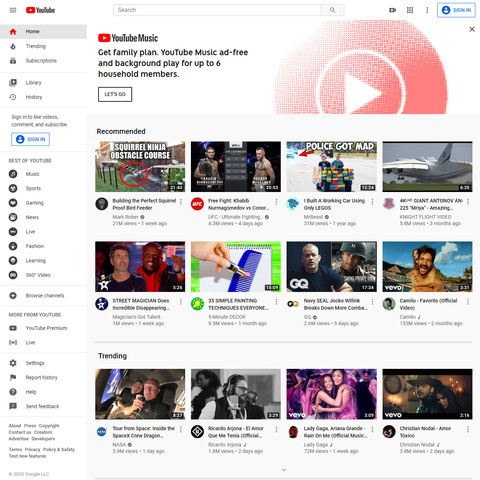
Task: Open the top bar settings dots menu
Action: [427, 10]
